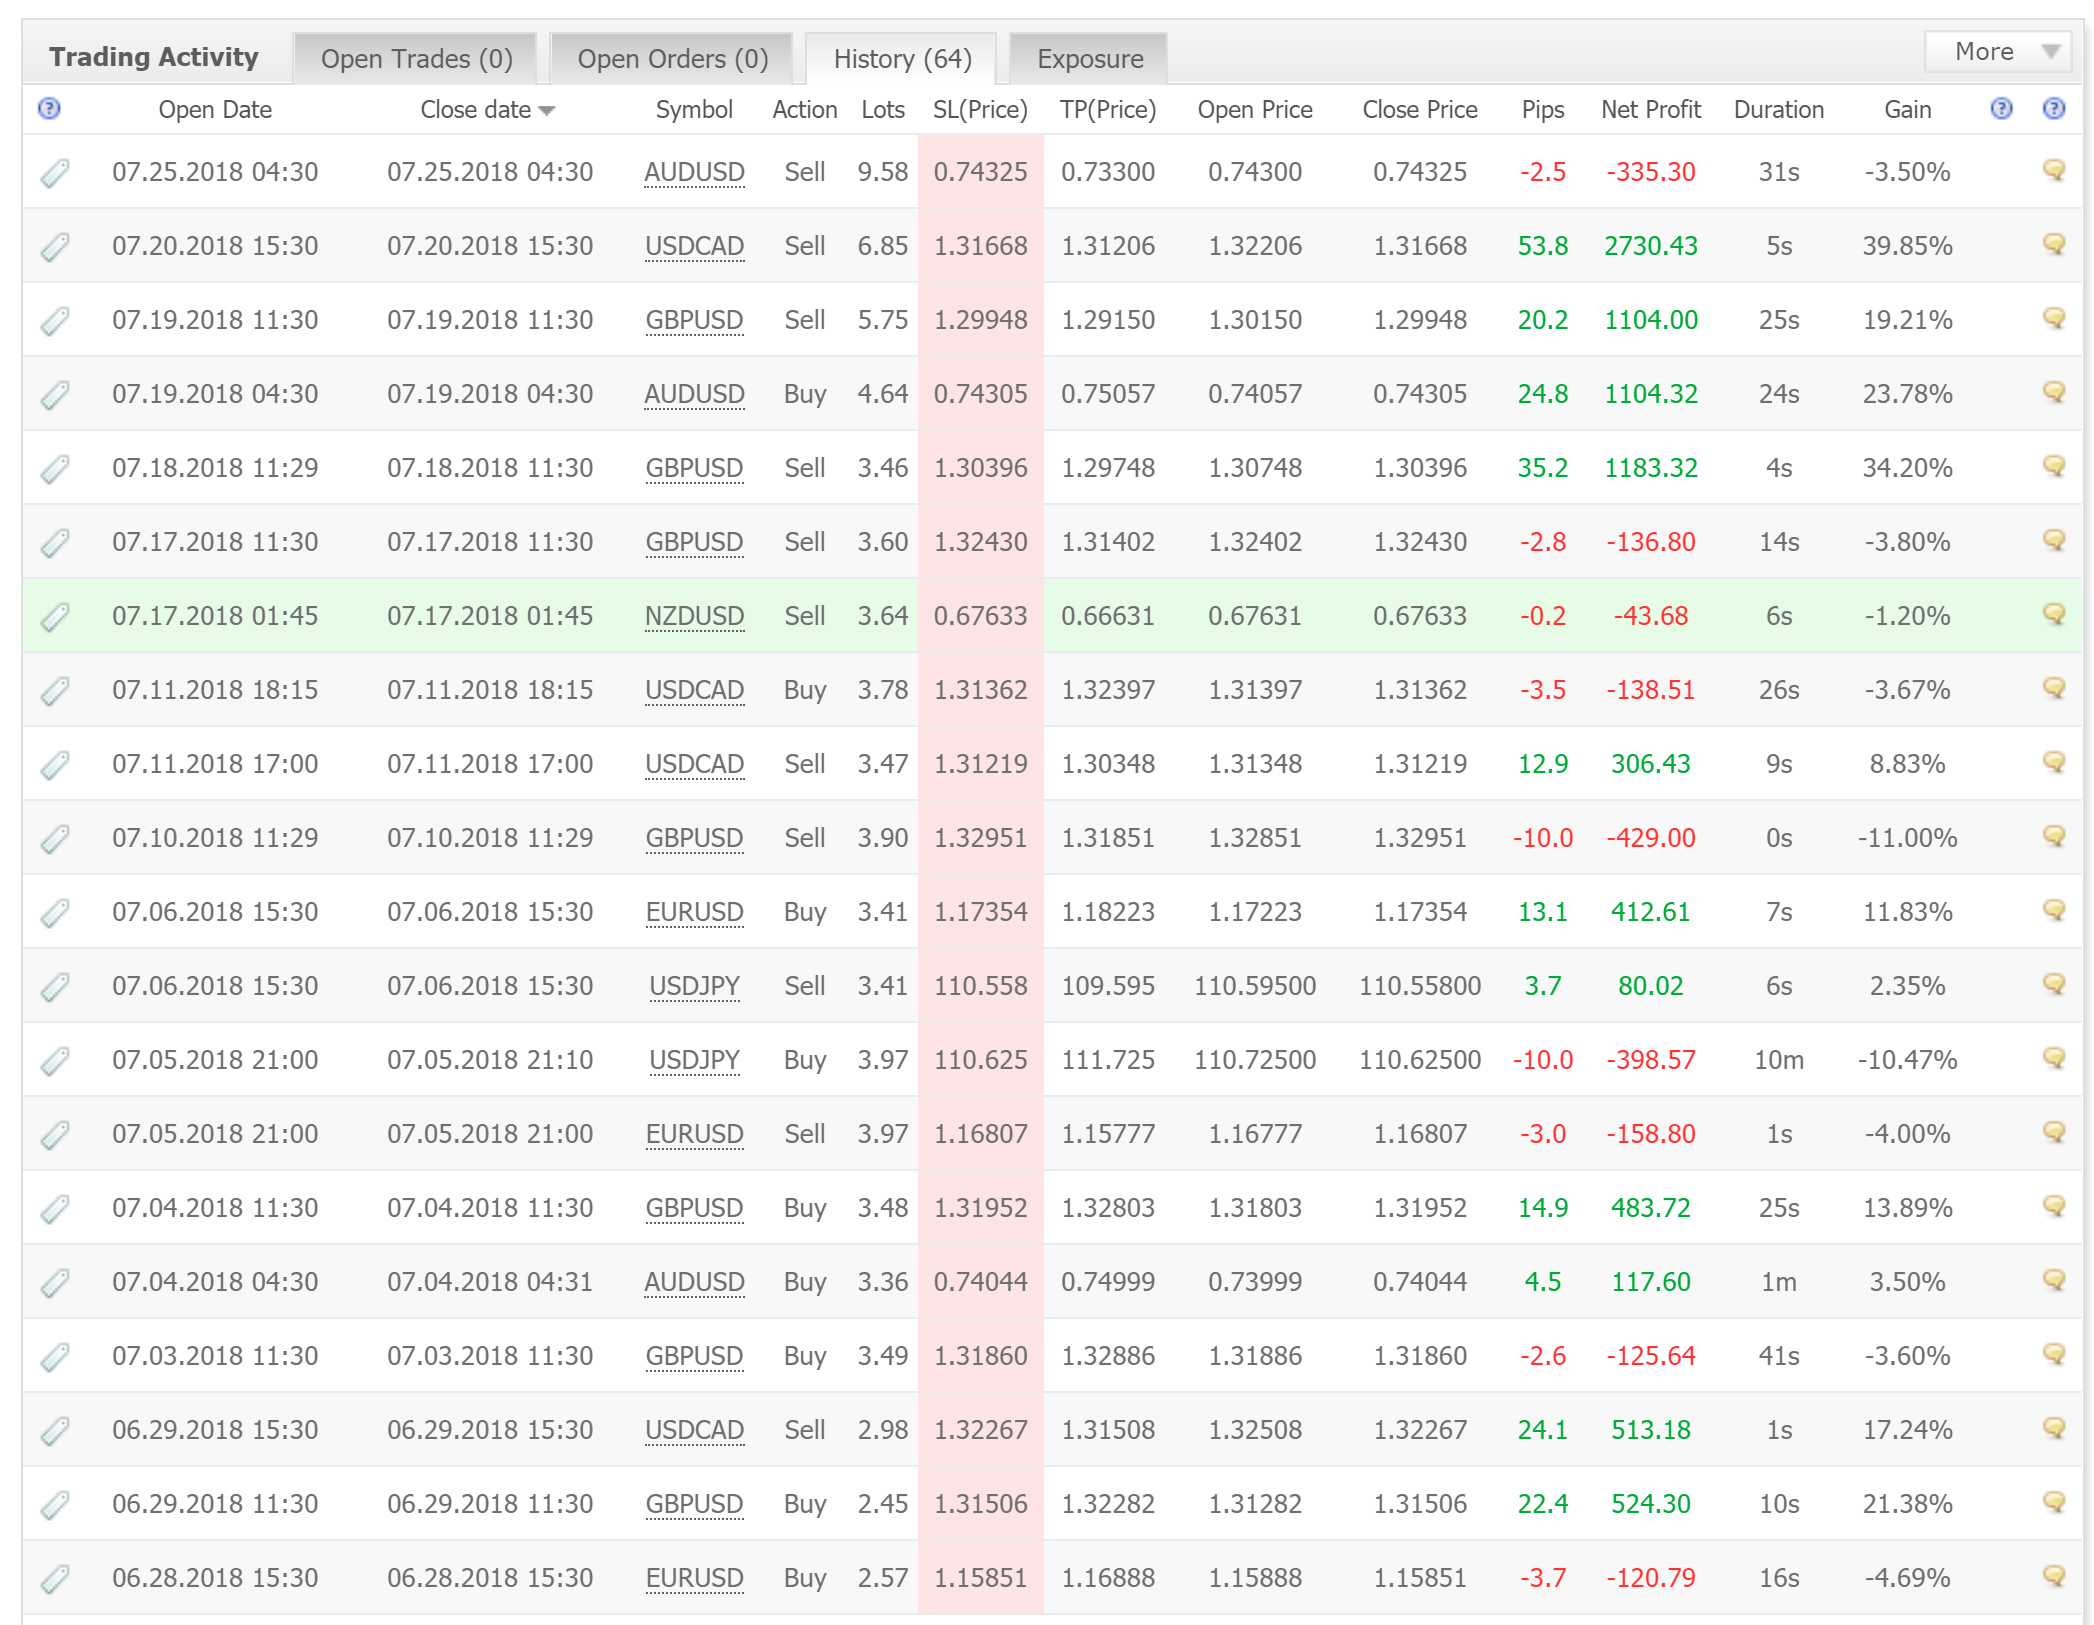
Task: Click the help icon left of Open Date
Action: pos(49,109)
